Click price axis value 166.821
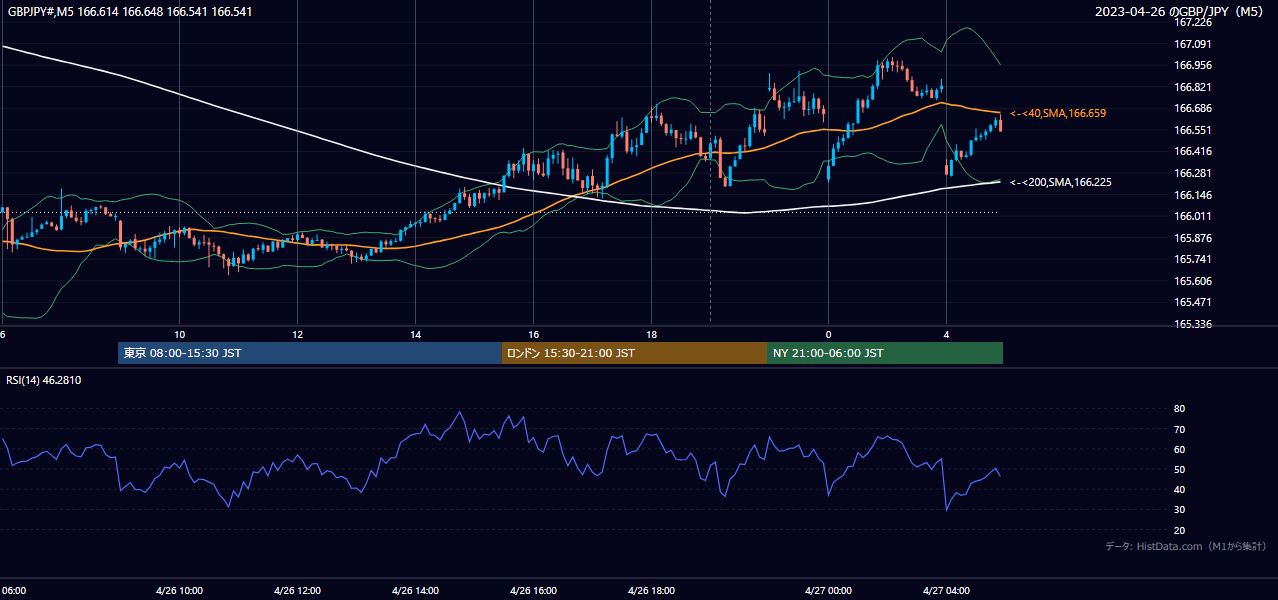 pyautogui.click(x=1192, y=87)
